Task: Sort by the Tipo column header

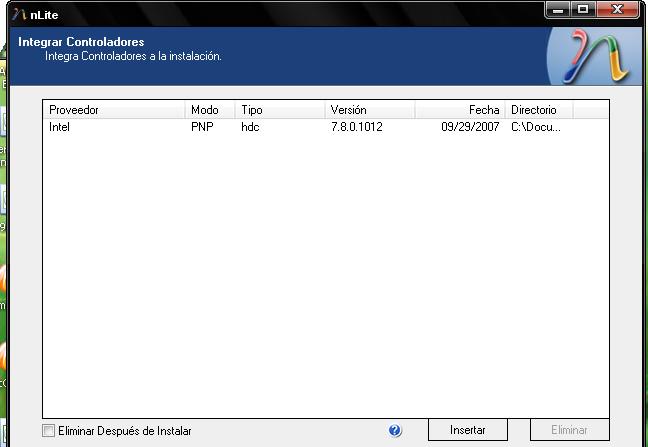Action: (x=280, y=110)
